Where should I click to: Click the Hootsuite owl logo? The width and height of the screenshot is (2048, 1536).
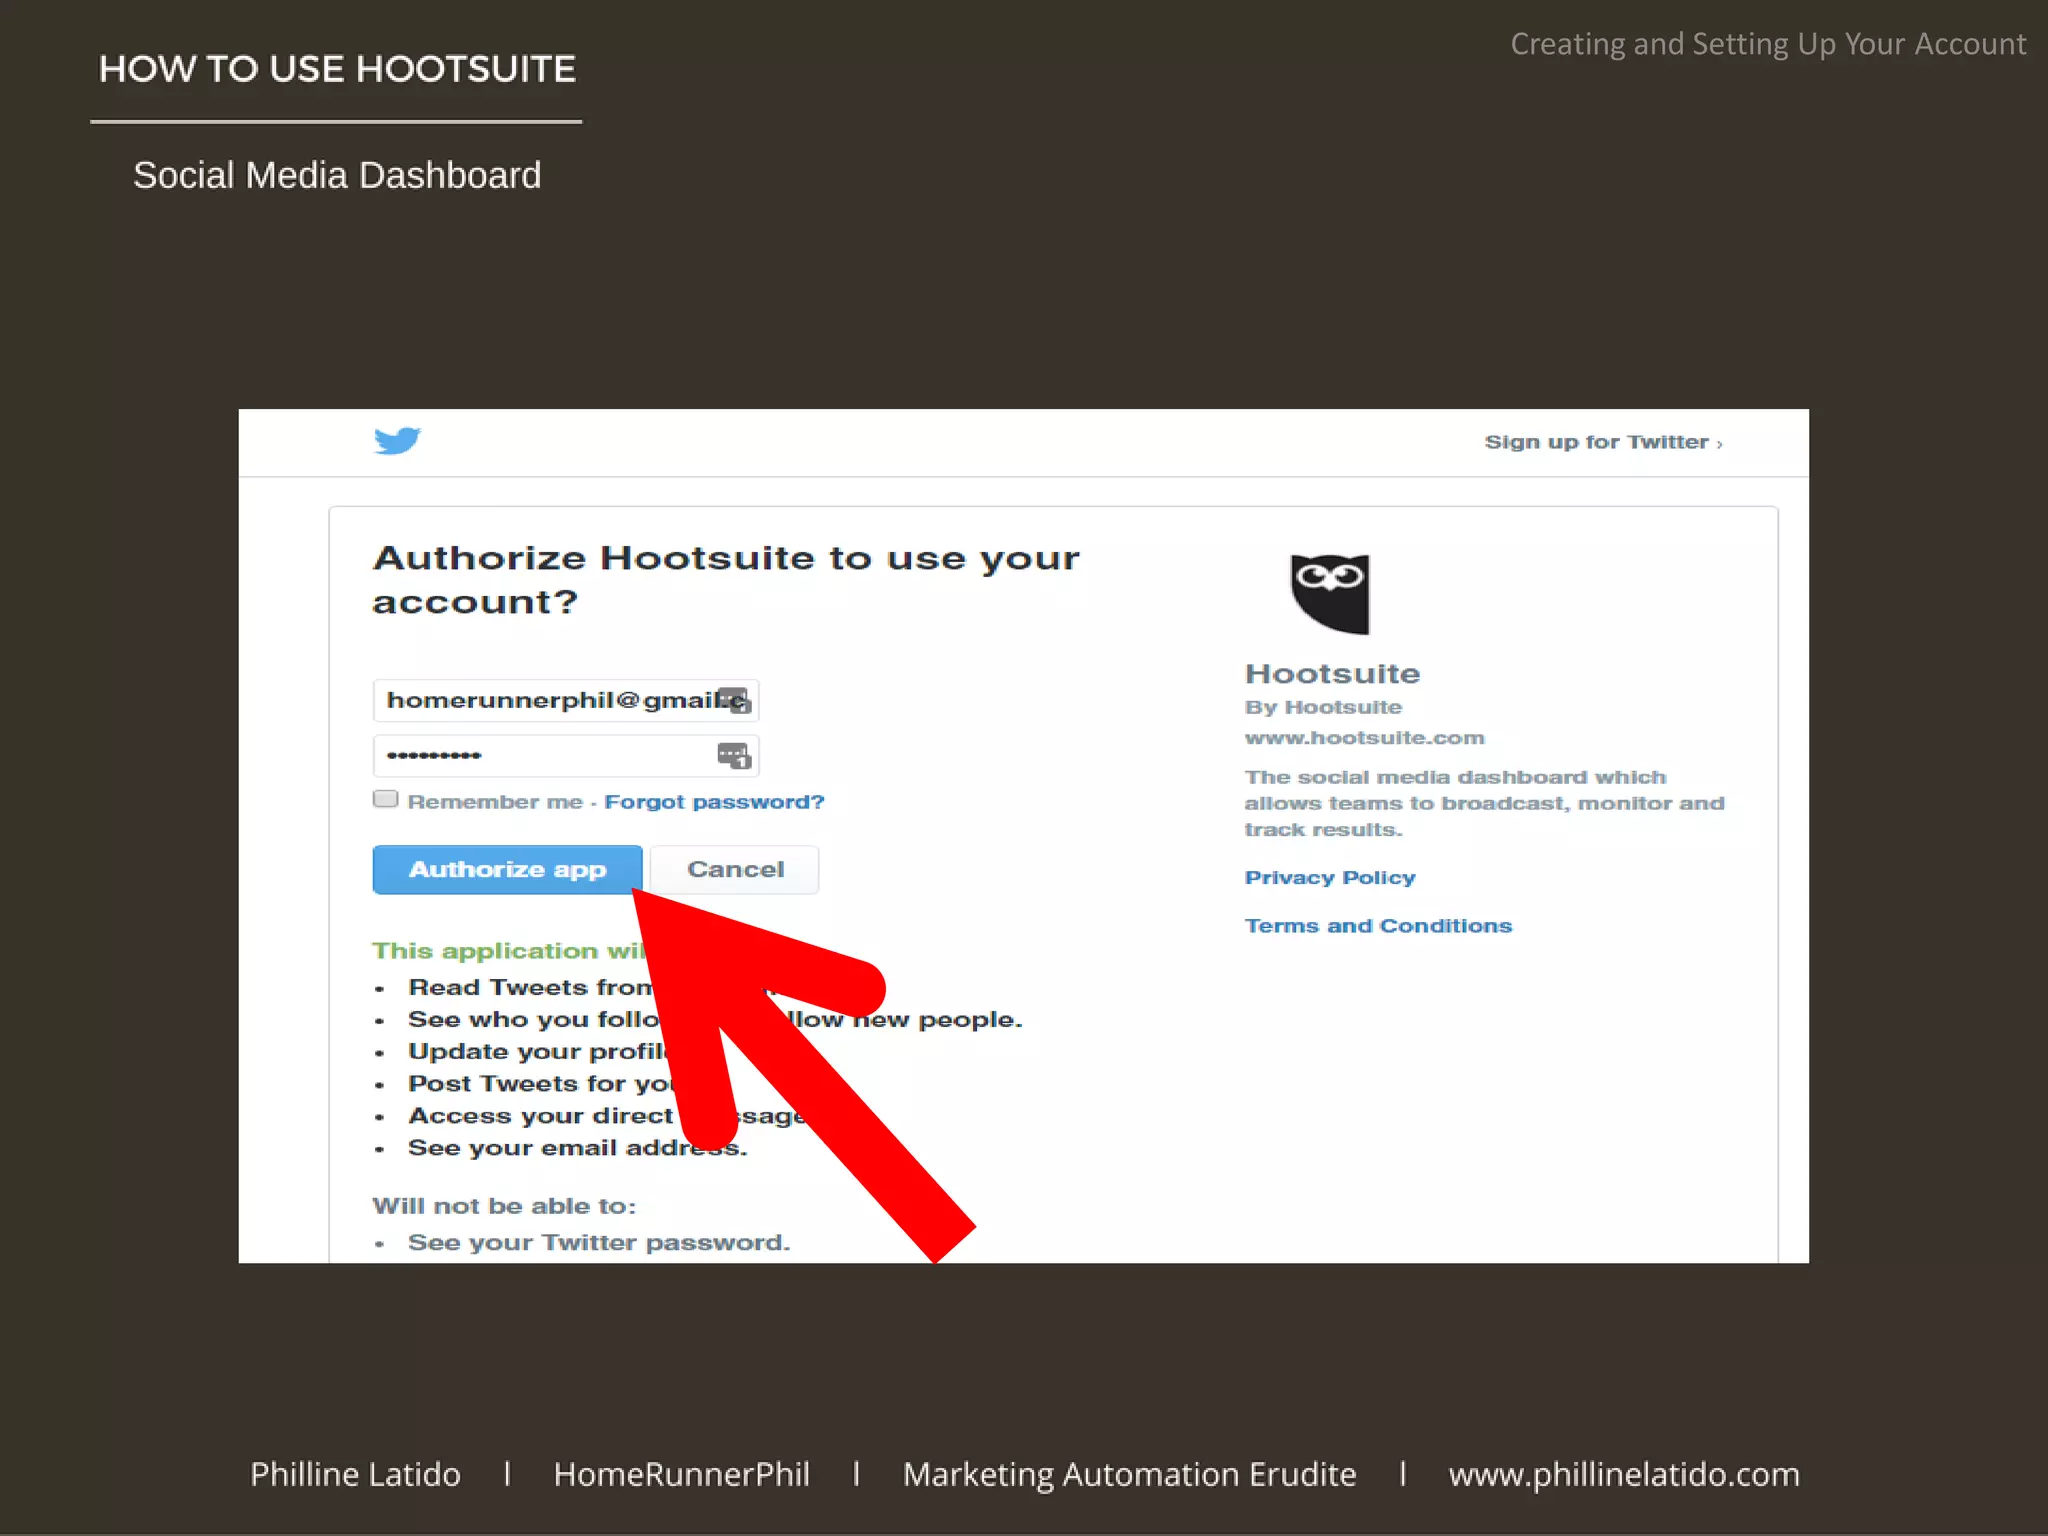(x=1329, y=594)
